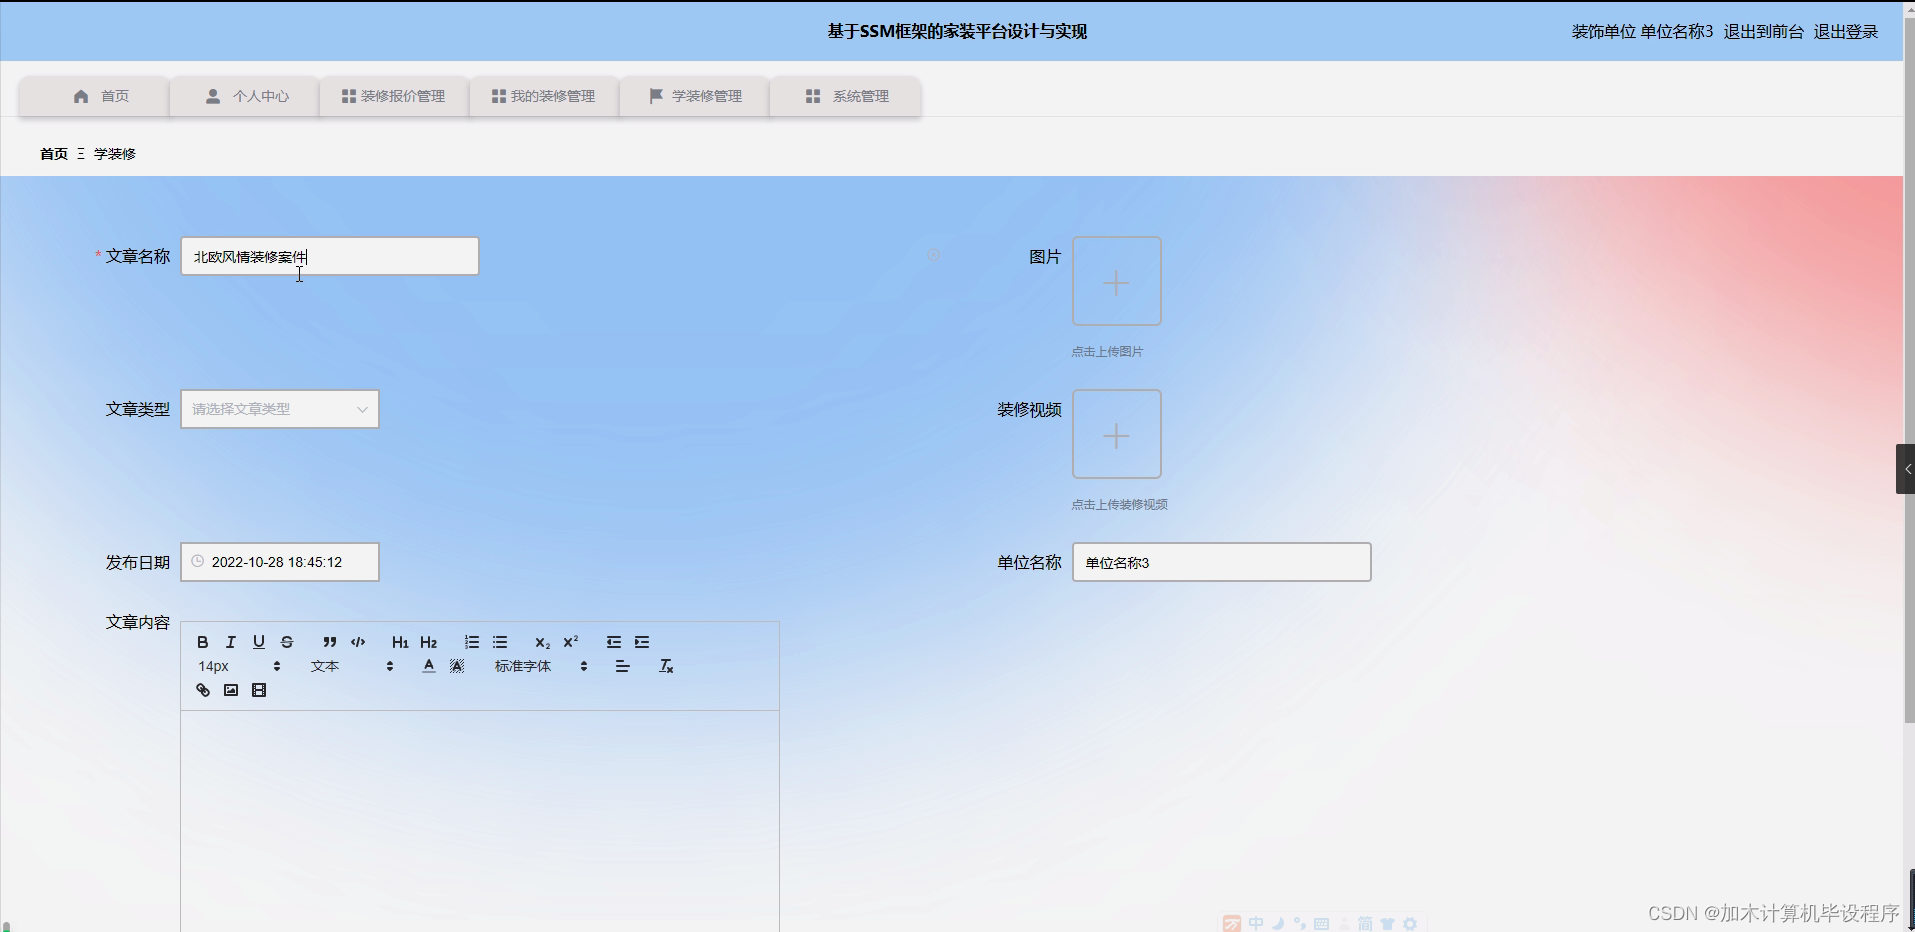
Task: Open the code view icon
Action: click(358, 642)
